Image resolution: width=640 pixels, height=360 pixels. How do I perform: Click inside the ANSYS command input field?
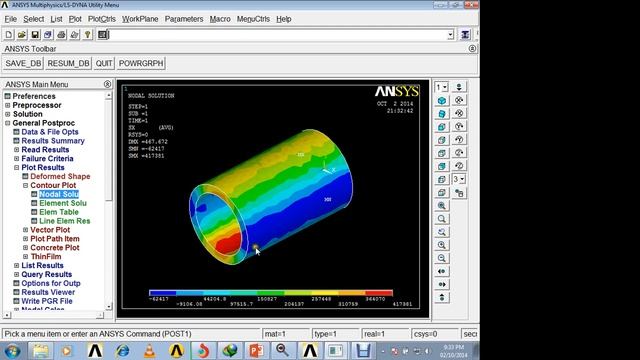click(x=278, y=35)
